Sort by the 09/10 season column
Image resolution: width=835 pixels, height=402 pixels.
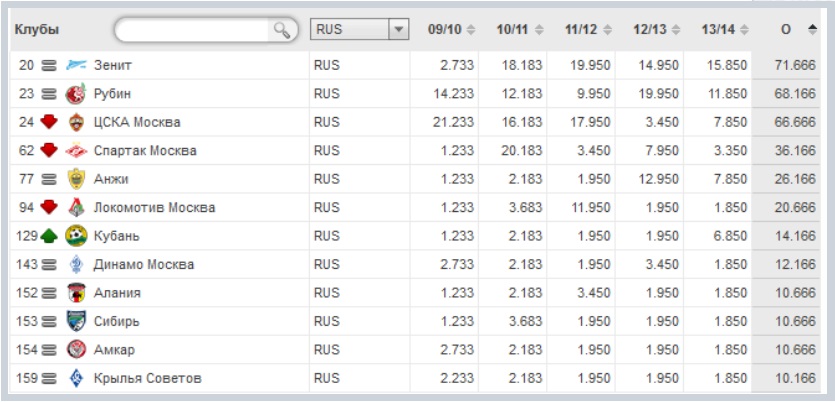click(450, 30)
